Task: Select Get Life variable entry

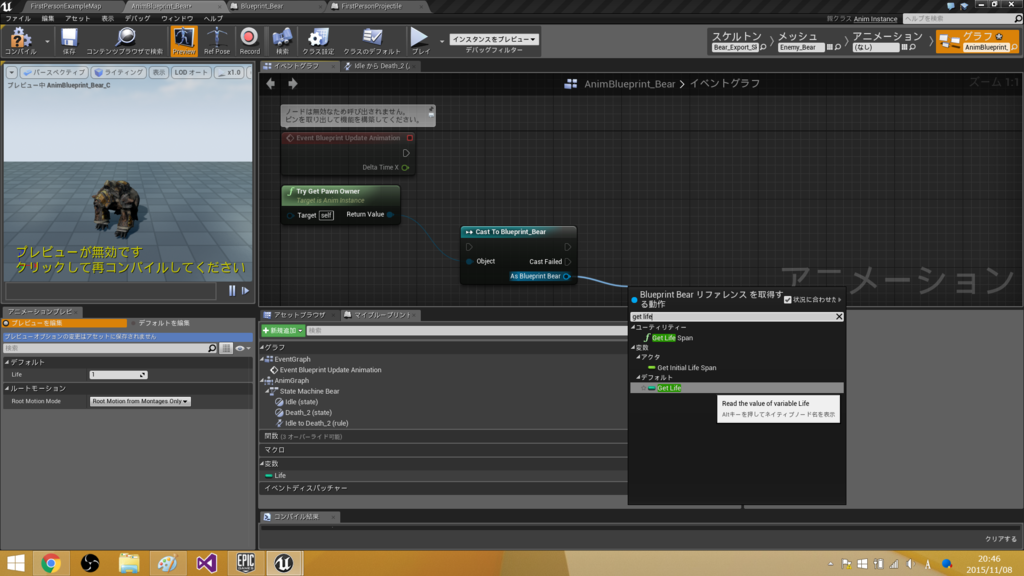Action: click(737, 388)
